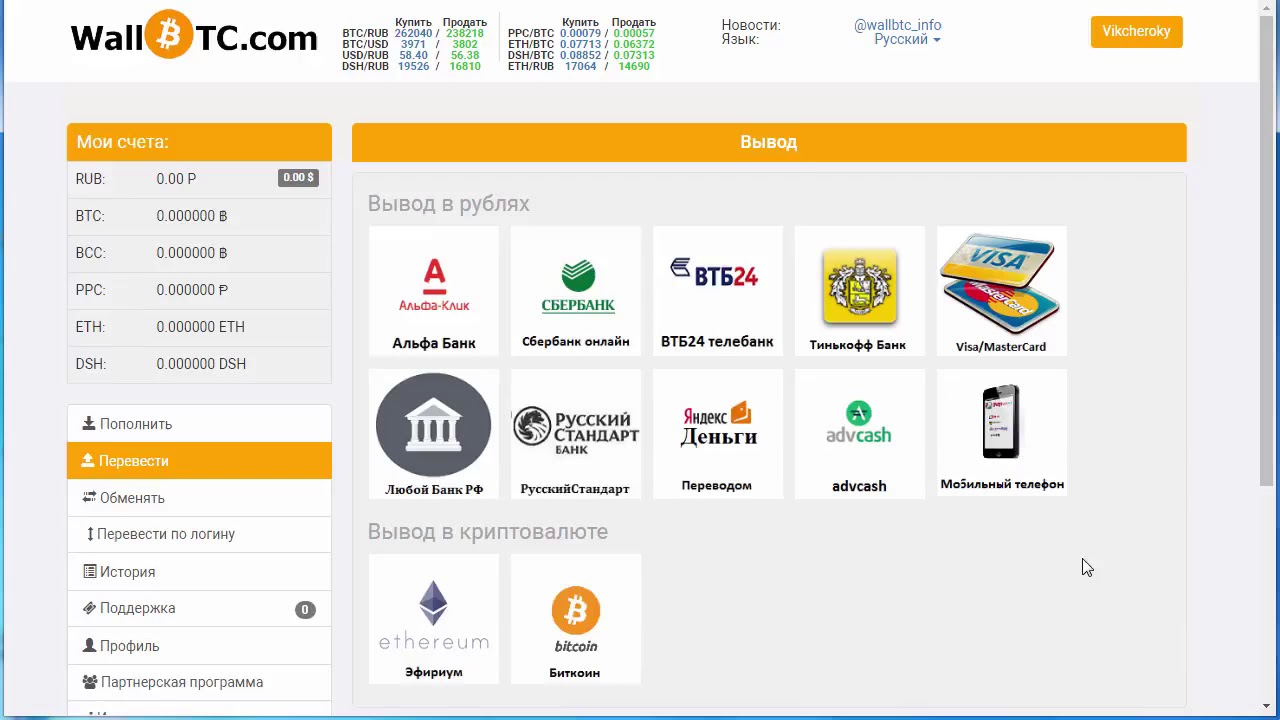This screenshot has height=720, width=1280.
Task: Click BTC/USD rate row
Action: click(x=413, y=44)
